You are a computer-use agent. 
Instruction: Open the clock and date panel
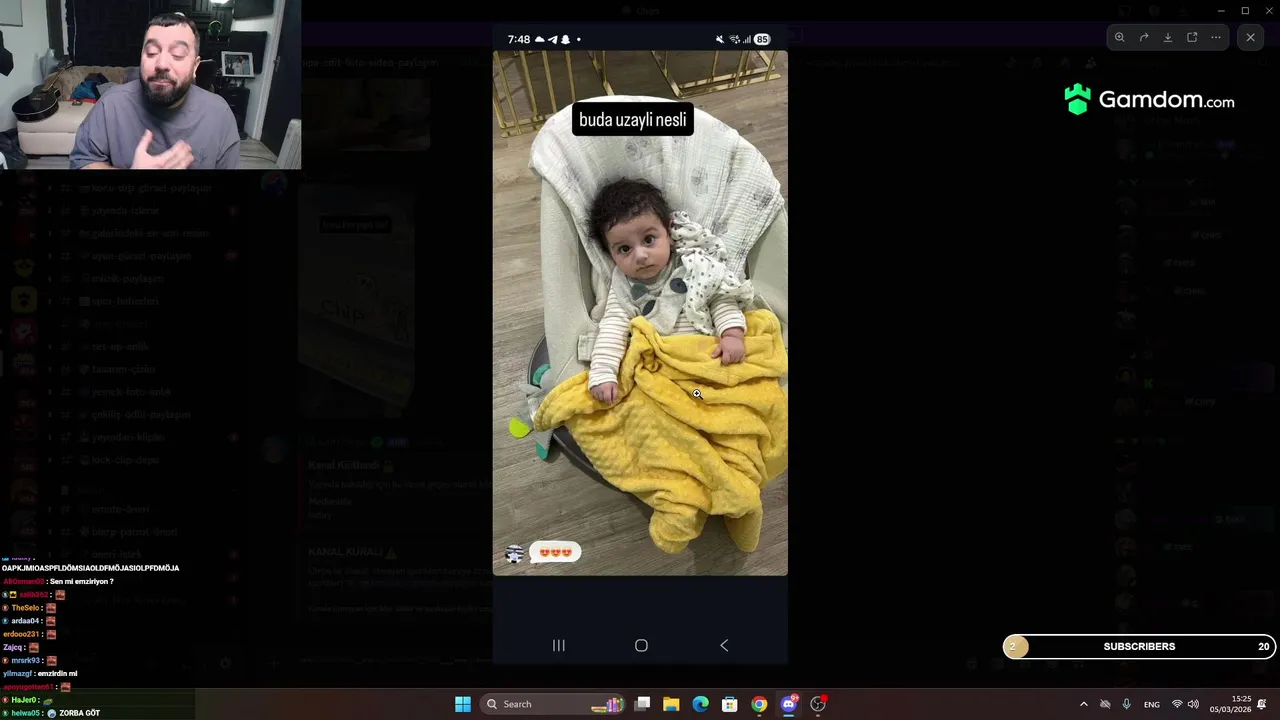[x=1230, y=704]
